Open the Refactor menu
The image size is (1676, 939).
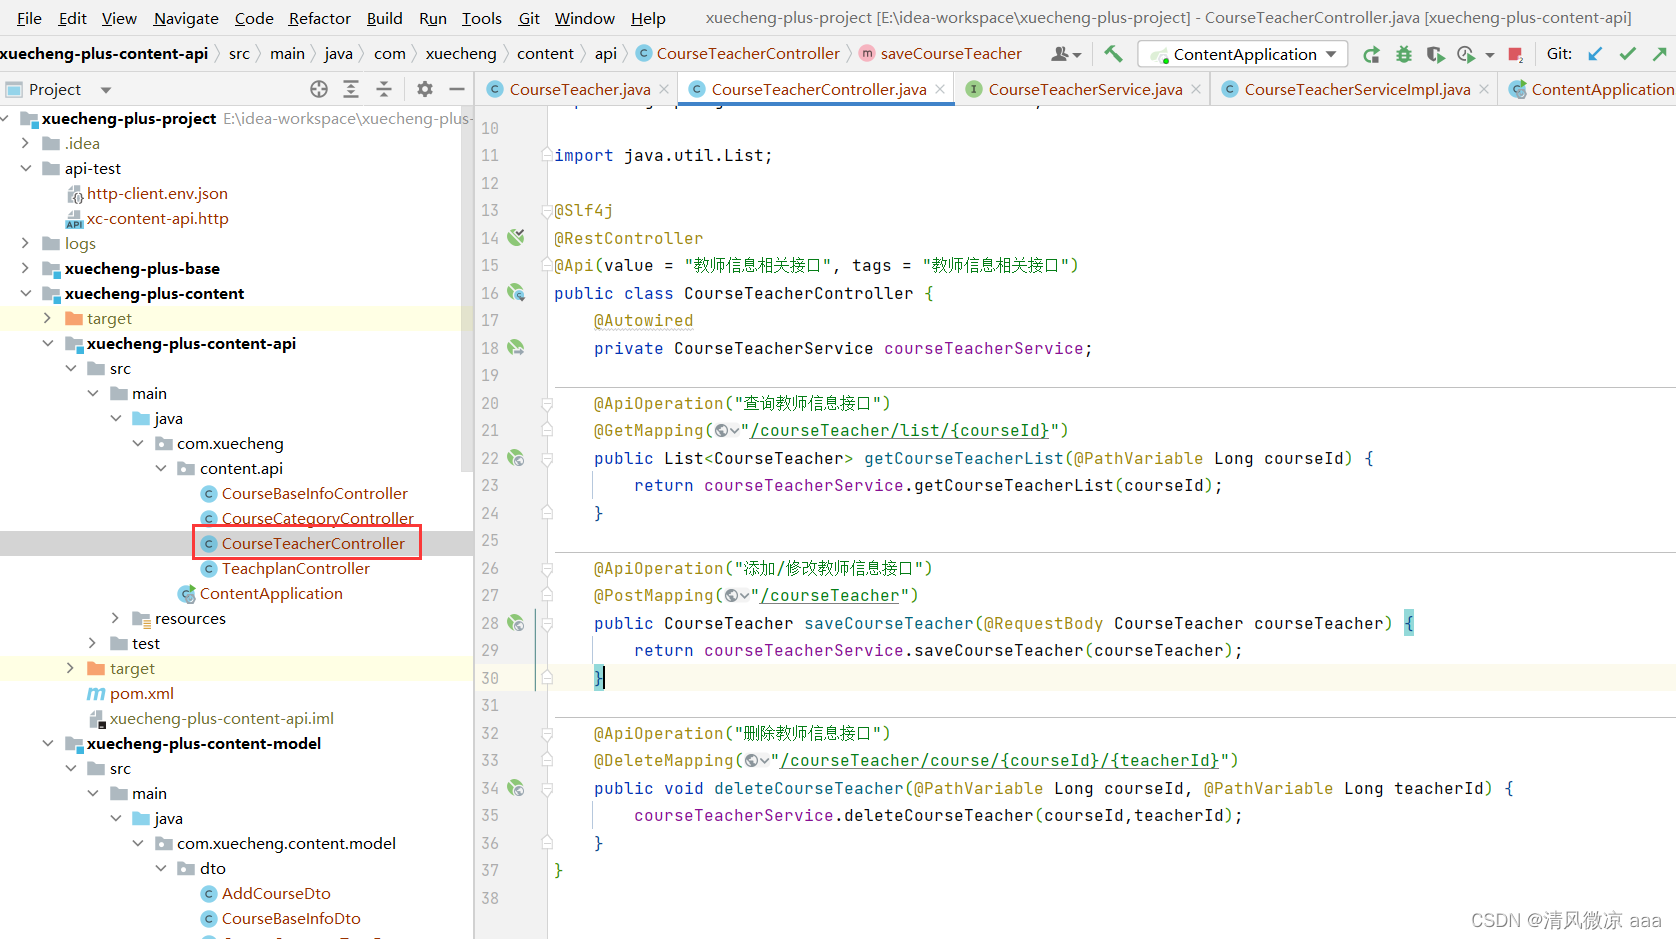(x=319, y=18)
